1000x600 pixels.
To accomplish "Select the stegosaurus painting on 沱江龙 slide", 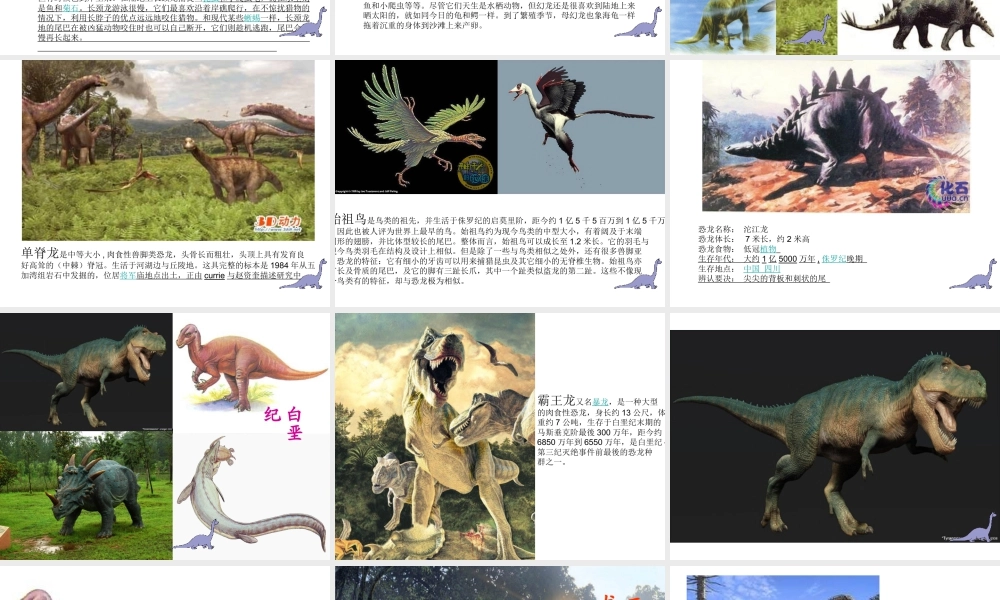I will coord(835,136).
